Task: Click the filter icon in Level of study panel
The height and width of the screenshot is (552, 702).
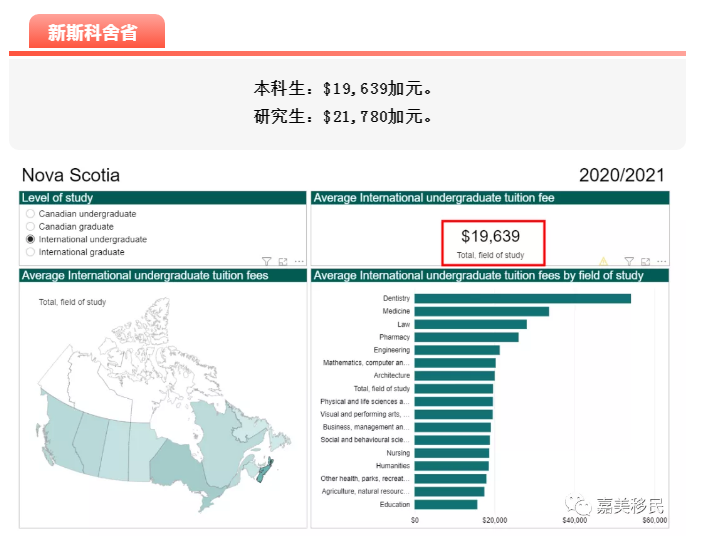Action: [x=267, y=261]
